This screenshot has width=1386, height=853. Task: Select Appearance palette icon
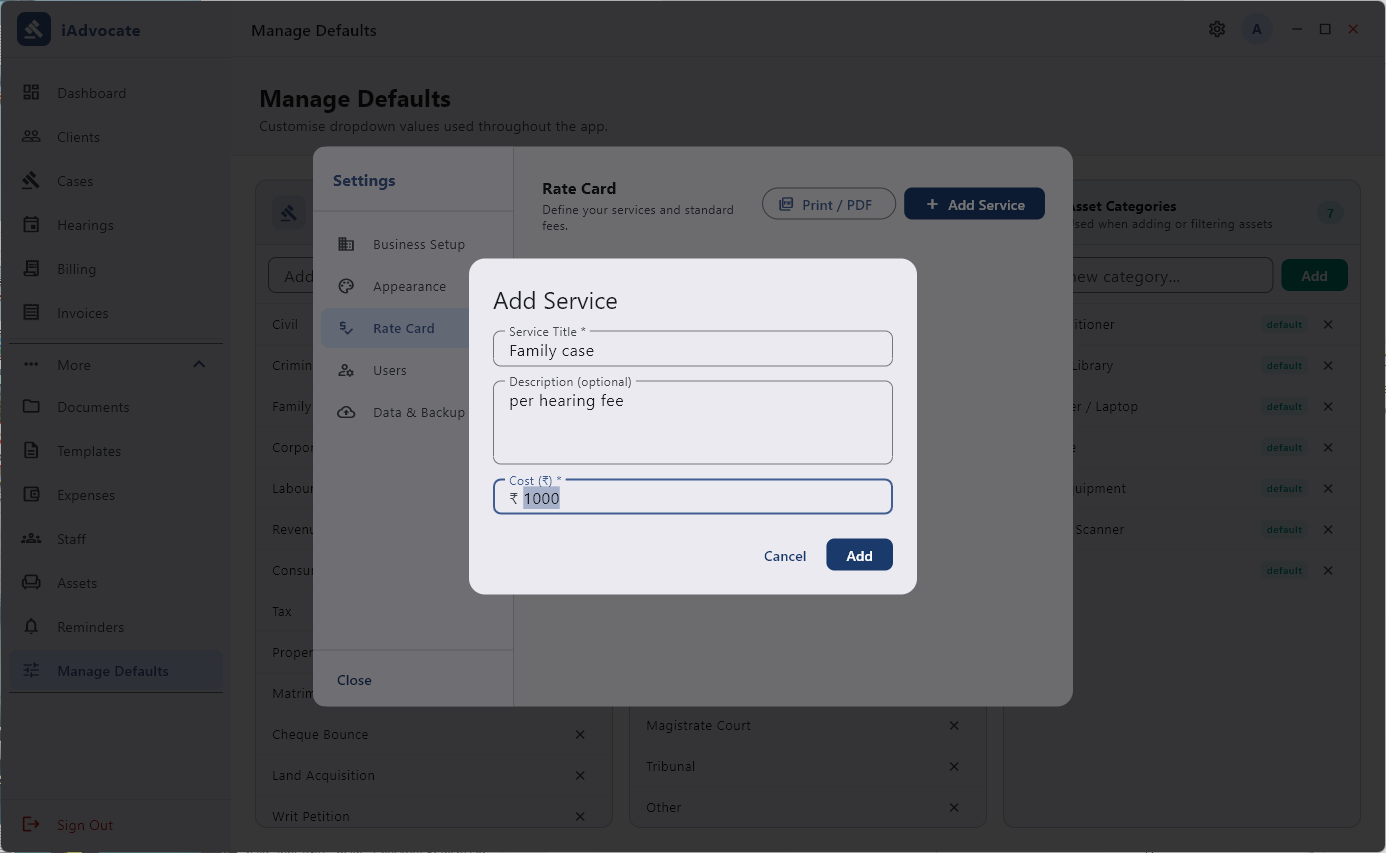[x=346, y=286]
